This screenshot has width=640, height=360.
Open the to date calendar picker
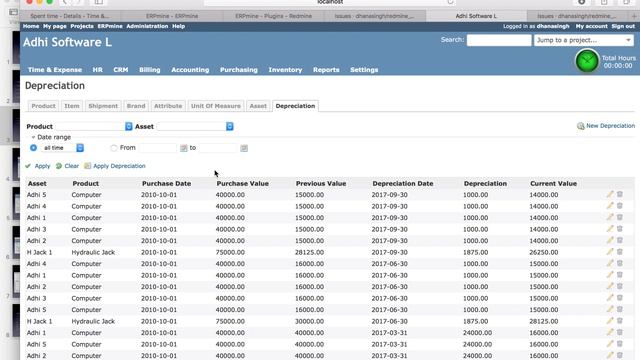(x=244, y=148)
